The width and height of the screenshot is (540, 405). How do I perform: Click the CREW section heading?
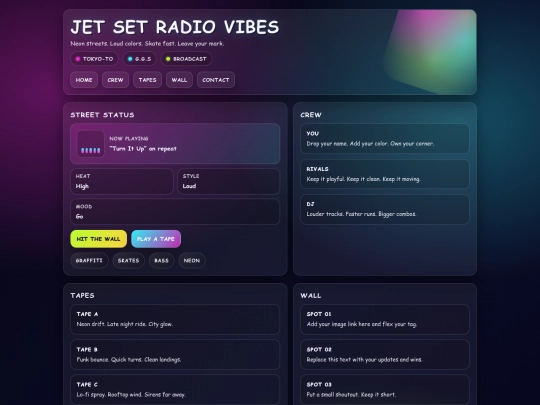311,115
